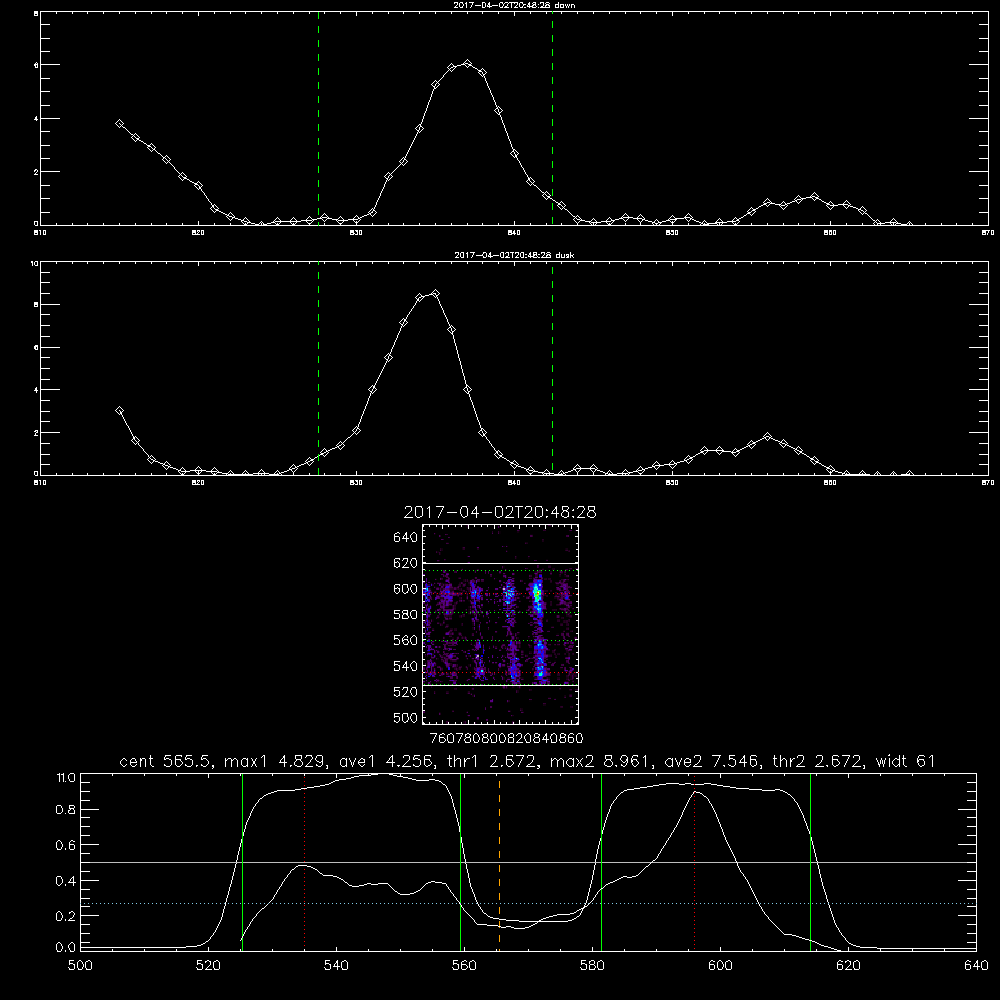Click the spectral image thumbnail in the middle
Image resolution: width=1000 pixels, height=1000 pixels.
(500, 624)
